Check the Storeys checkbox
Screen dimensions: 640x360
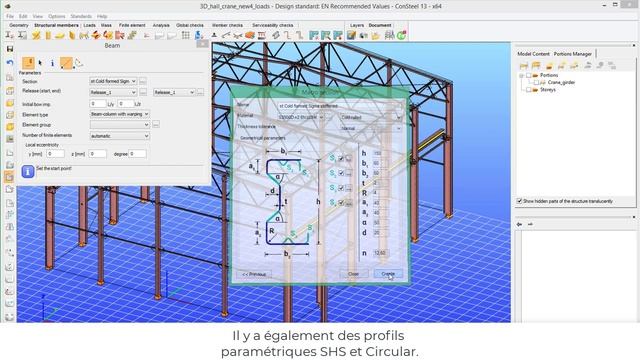[529, 90]
